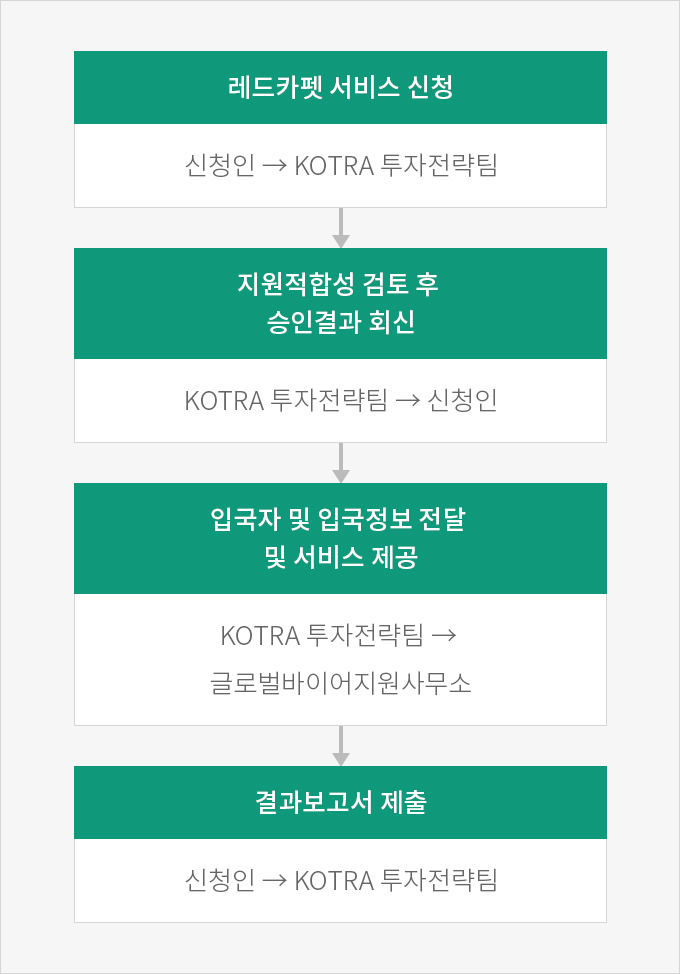Click the 레드카펫 서비스 신청 green header
The height and width of the screenshot is (974, 680).
[x=340, y=88]
